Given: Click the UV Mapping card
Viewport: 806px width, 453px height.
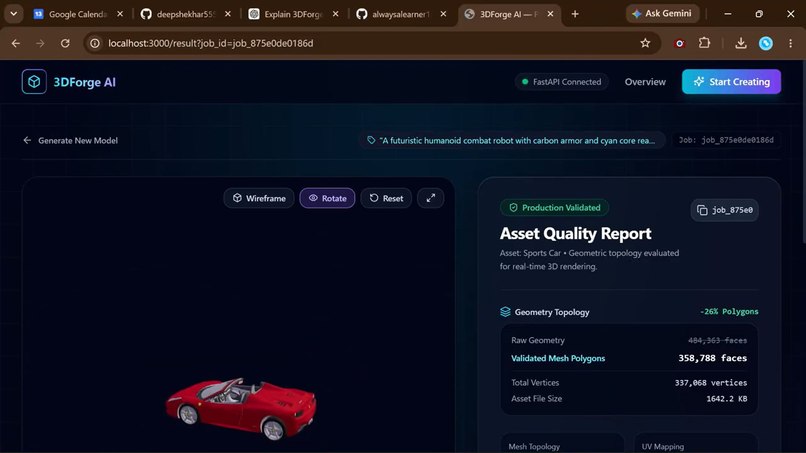Looking at the screenshot, I should click(x=696, y=443).
